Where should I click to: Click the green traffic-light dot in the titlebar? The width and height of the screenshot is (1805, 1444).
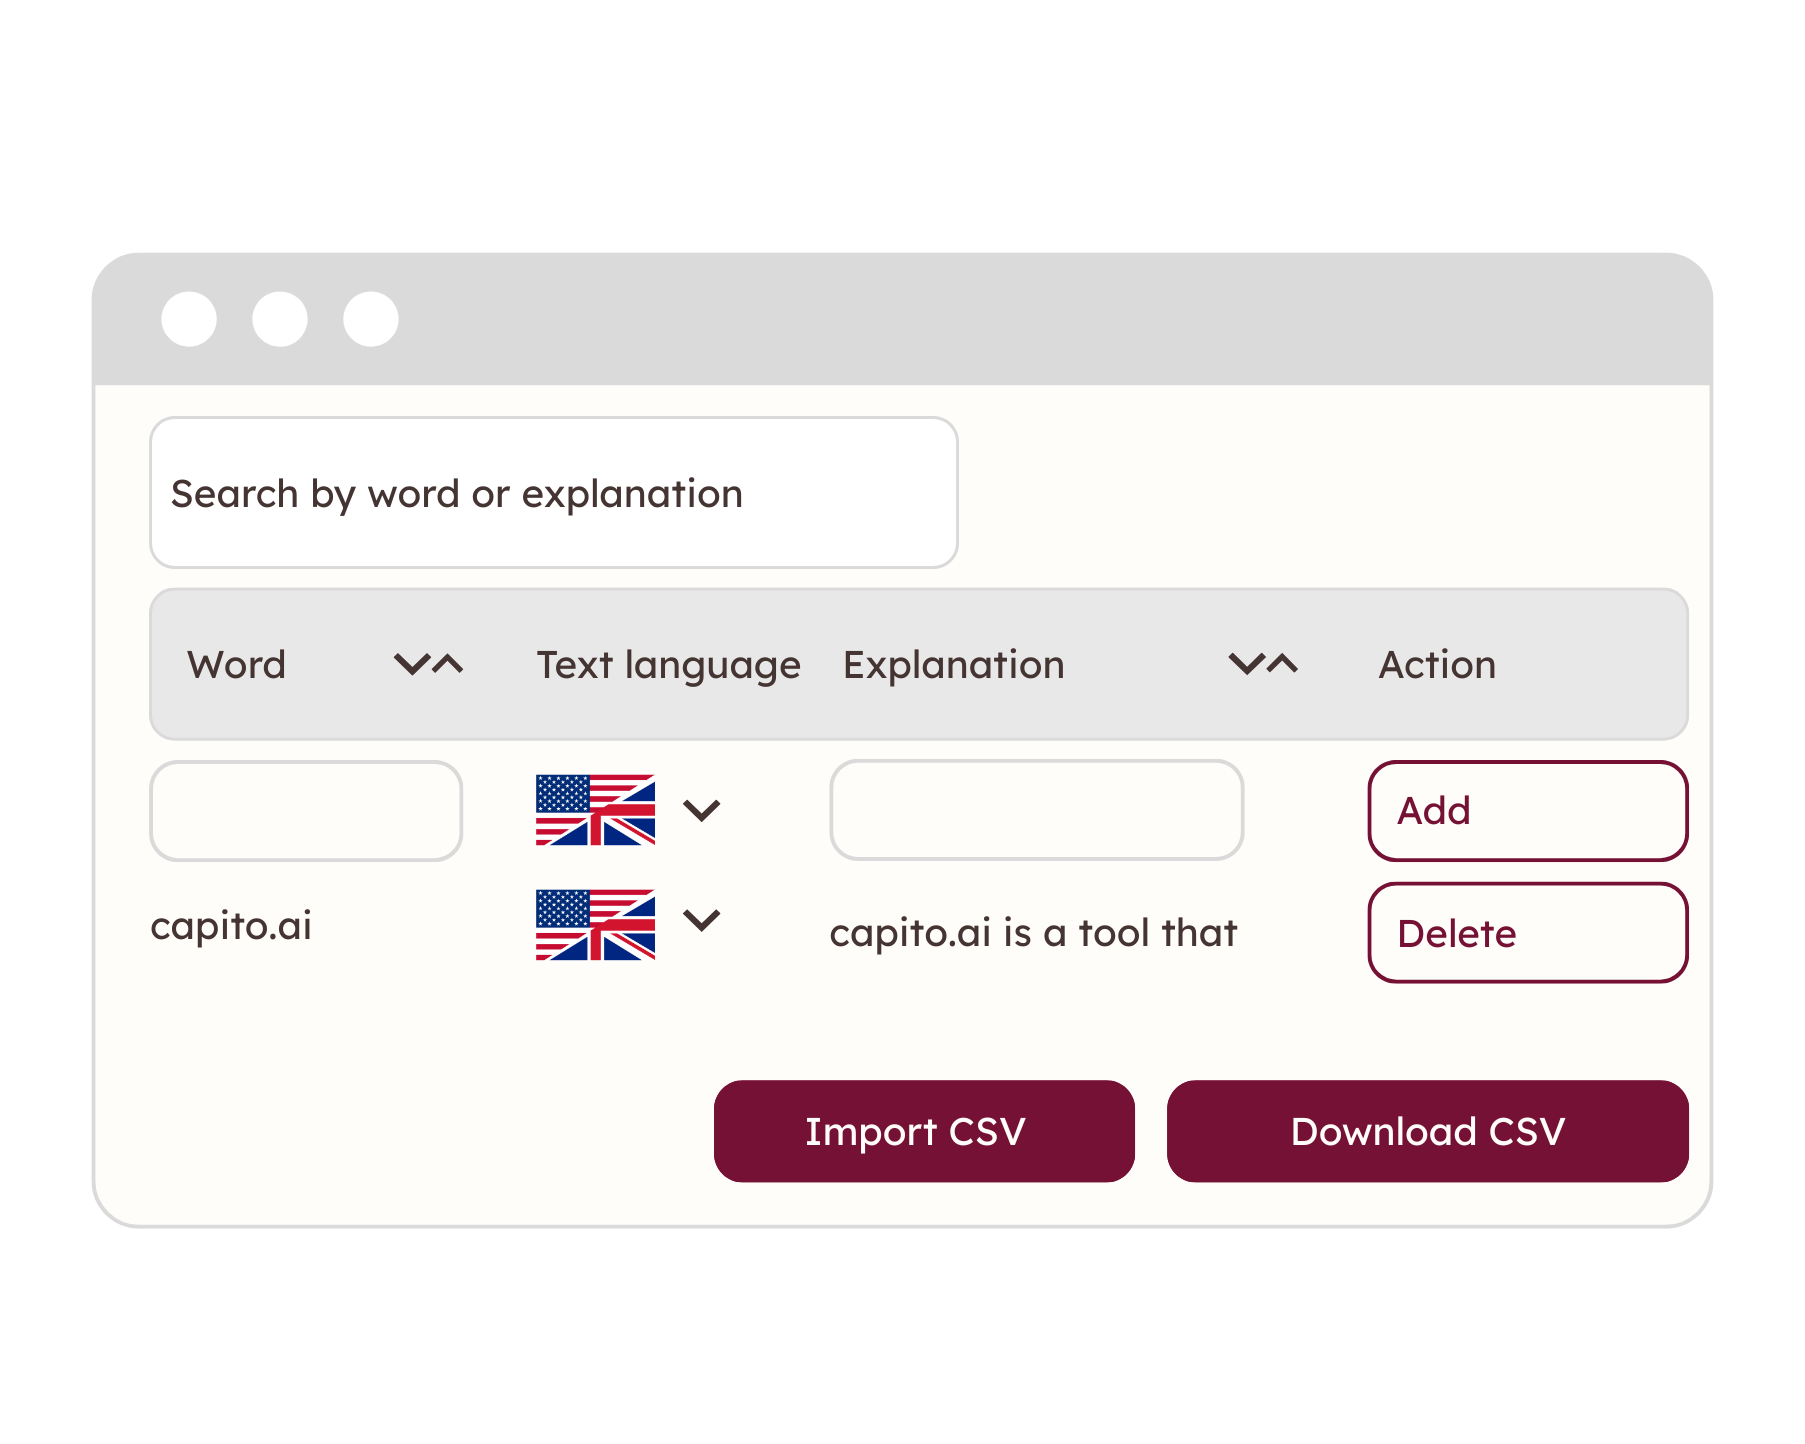coord(369,318)
